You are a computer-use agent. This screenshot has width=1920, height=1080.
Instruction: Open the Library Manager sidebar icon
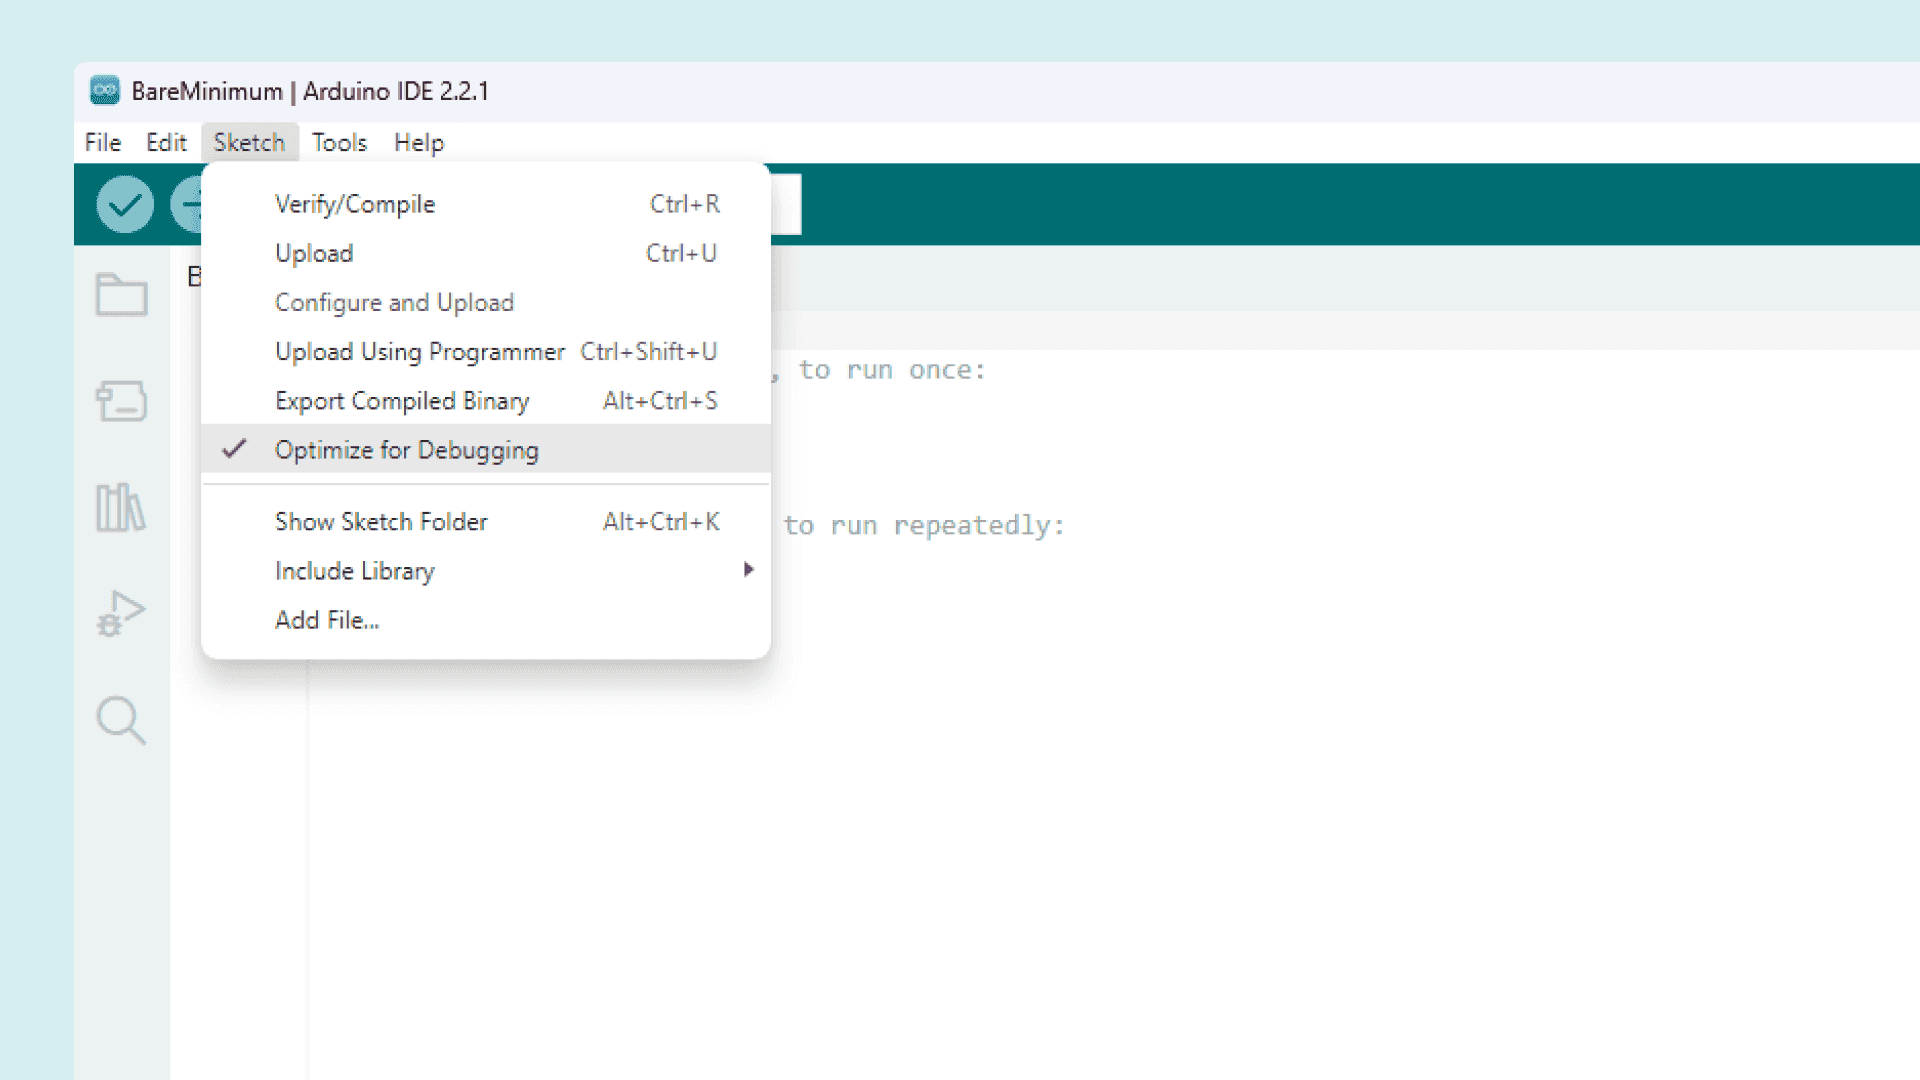[x=121, y=508]
